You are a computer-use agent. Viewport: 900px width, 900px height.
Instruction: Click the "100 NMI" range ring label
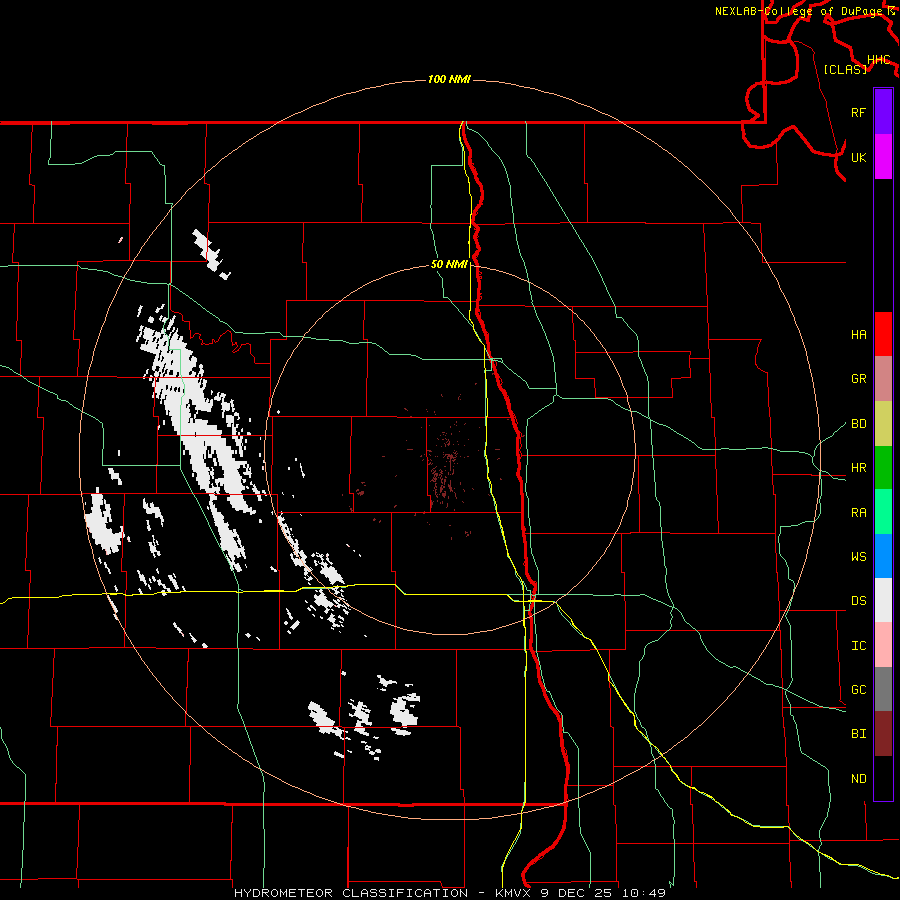click(x=449, y=79)
